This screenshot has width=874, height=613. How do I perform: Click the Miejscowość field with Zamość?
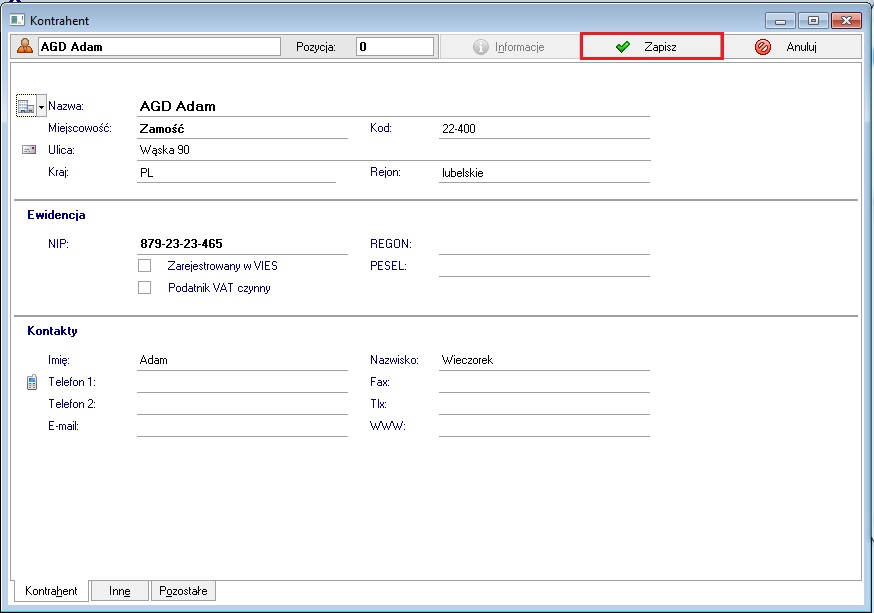click(x=242, y=129)
